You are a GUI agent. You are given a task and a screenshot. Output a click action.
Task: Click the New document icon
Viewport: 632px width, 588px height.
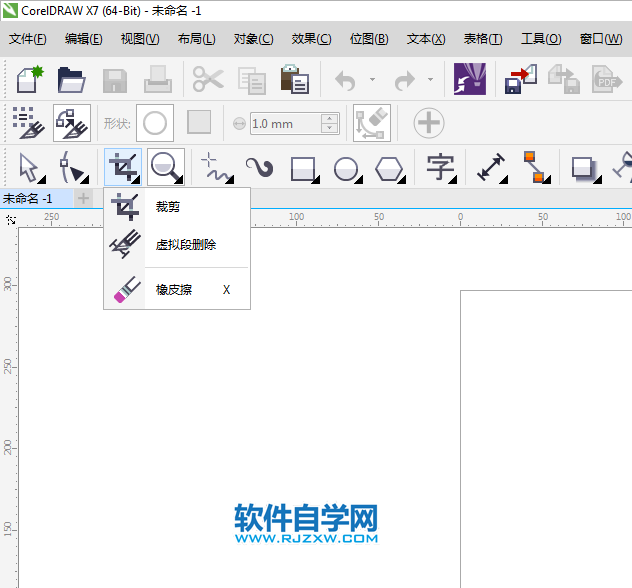point(30,79)
